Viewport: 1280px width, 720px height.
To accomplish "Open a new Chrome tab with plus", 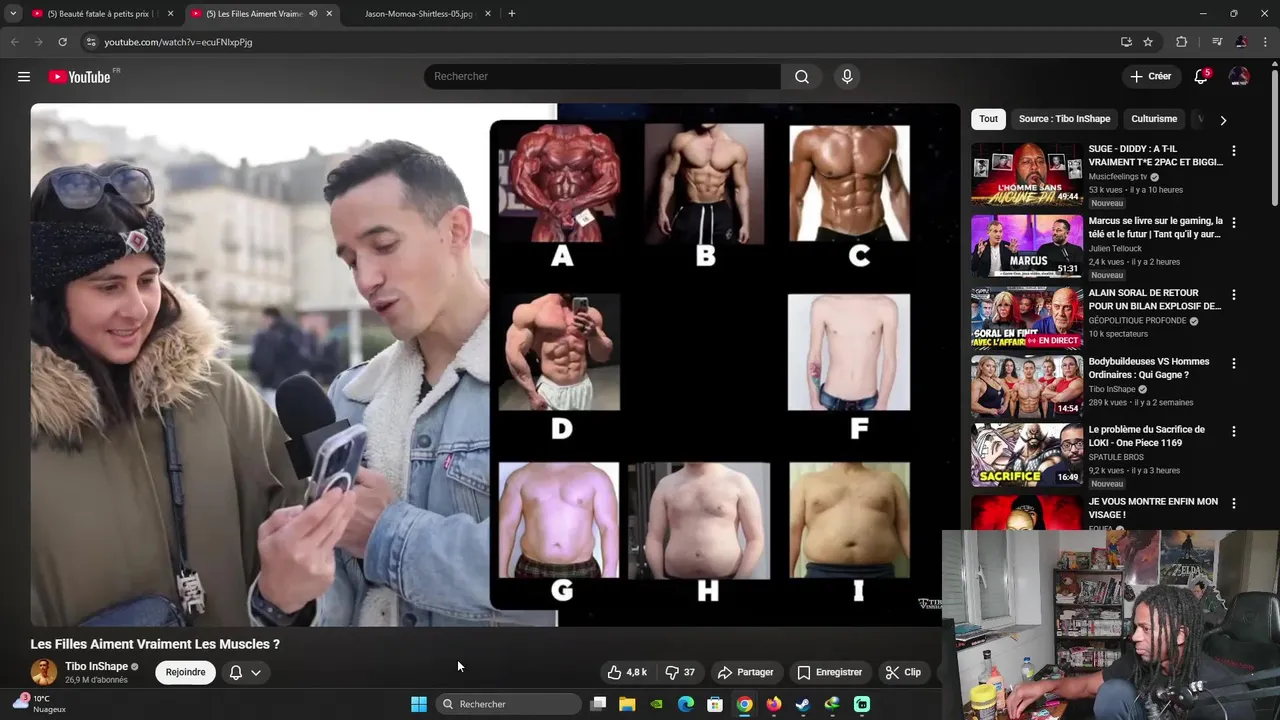I will click(512, 14).
